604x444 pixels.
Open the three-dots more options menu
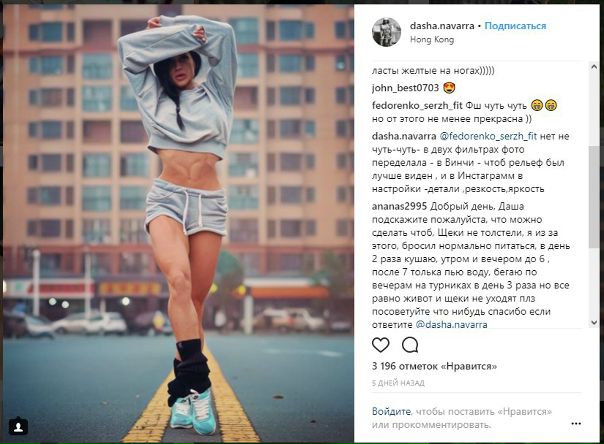pos(576,424)
